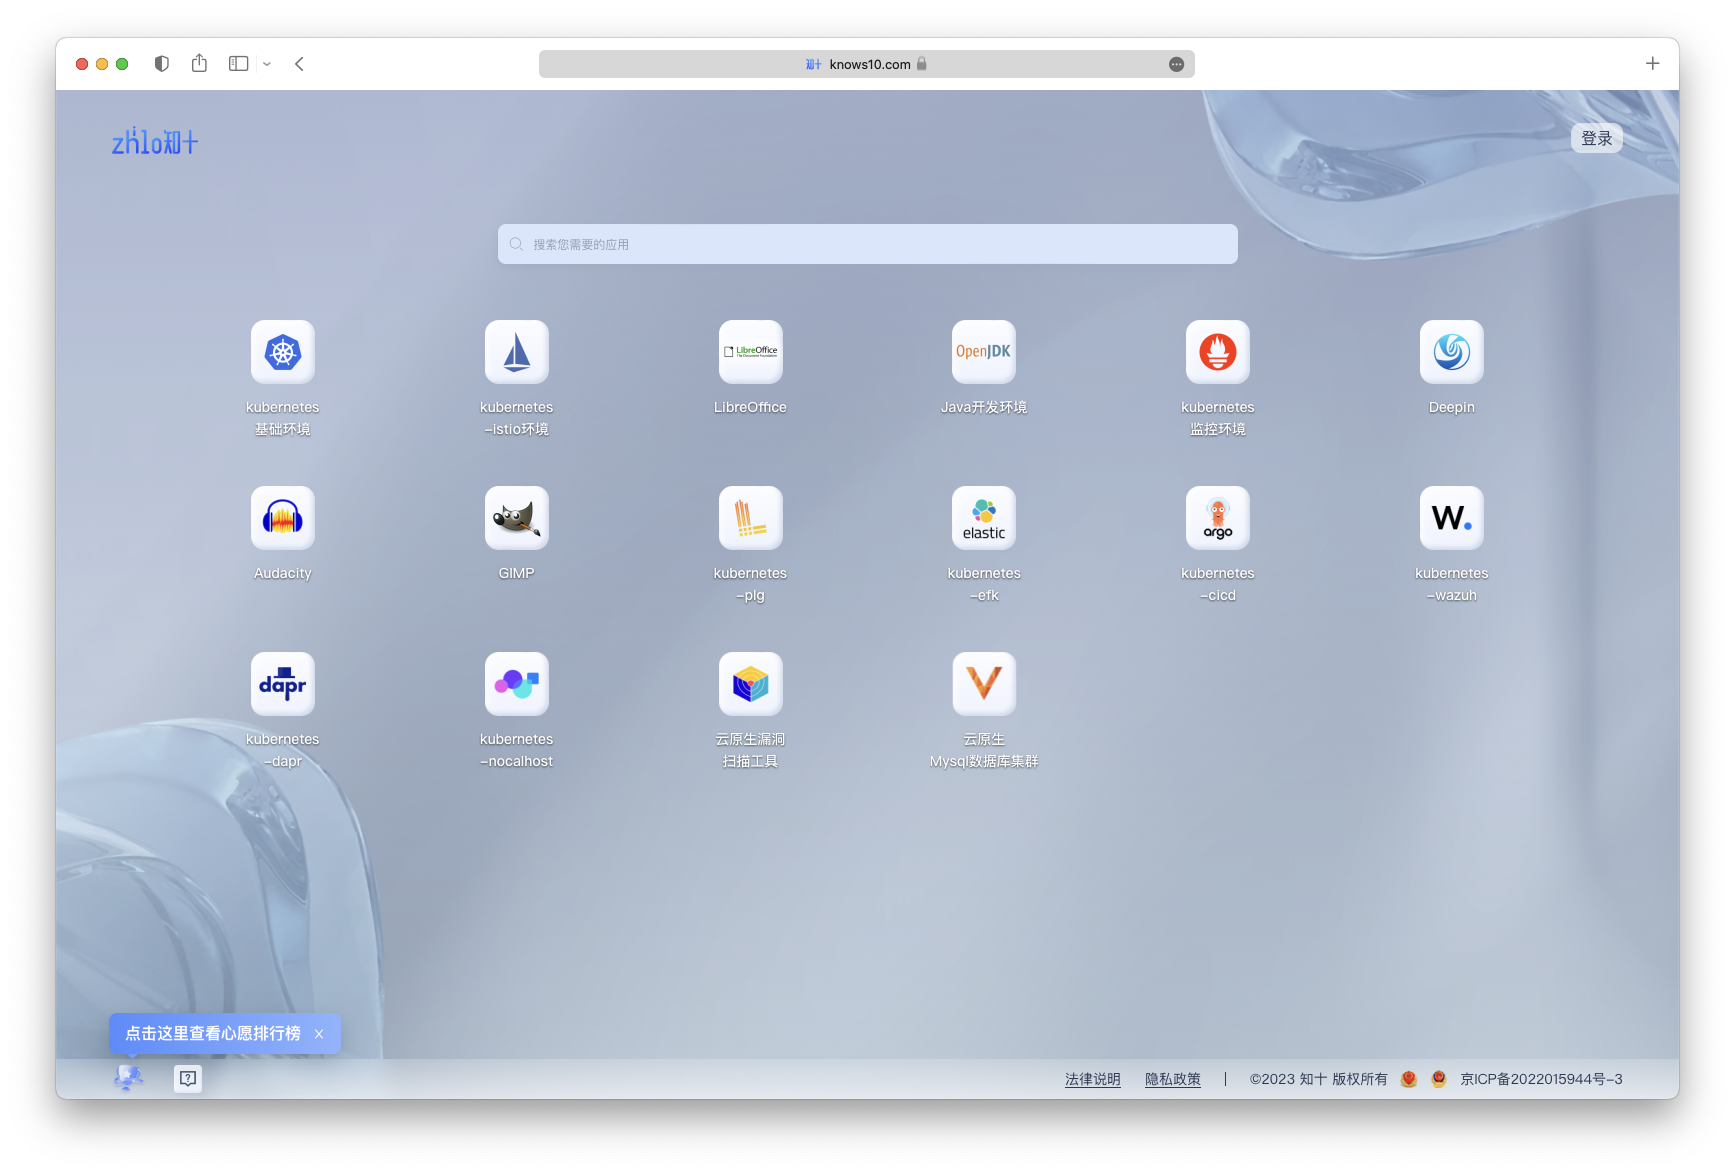
Task: Open the argo kubernetes-cicd icon
Action: [1218, 518]
